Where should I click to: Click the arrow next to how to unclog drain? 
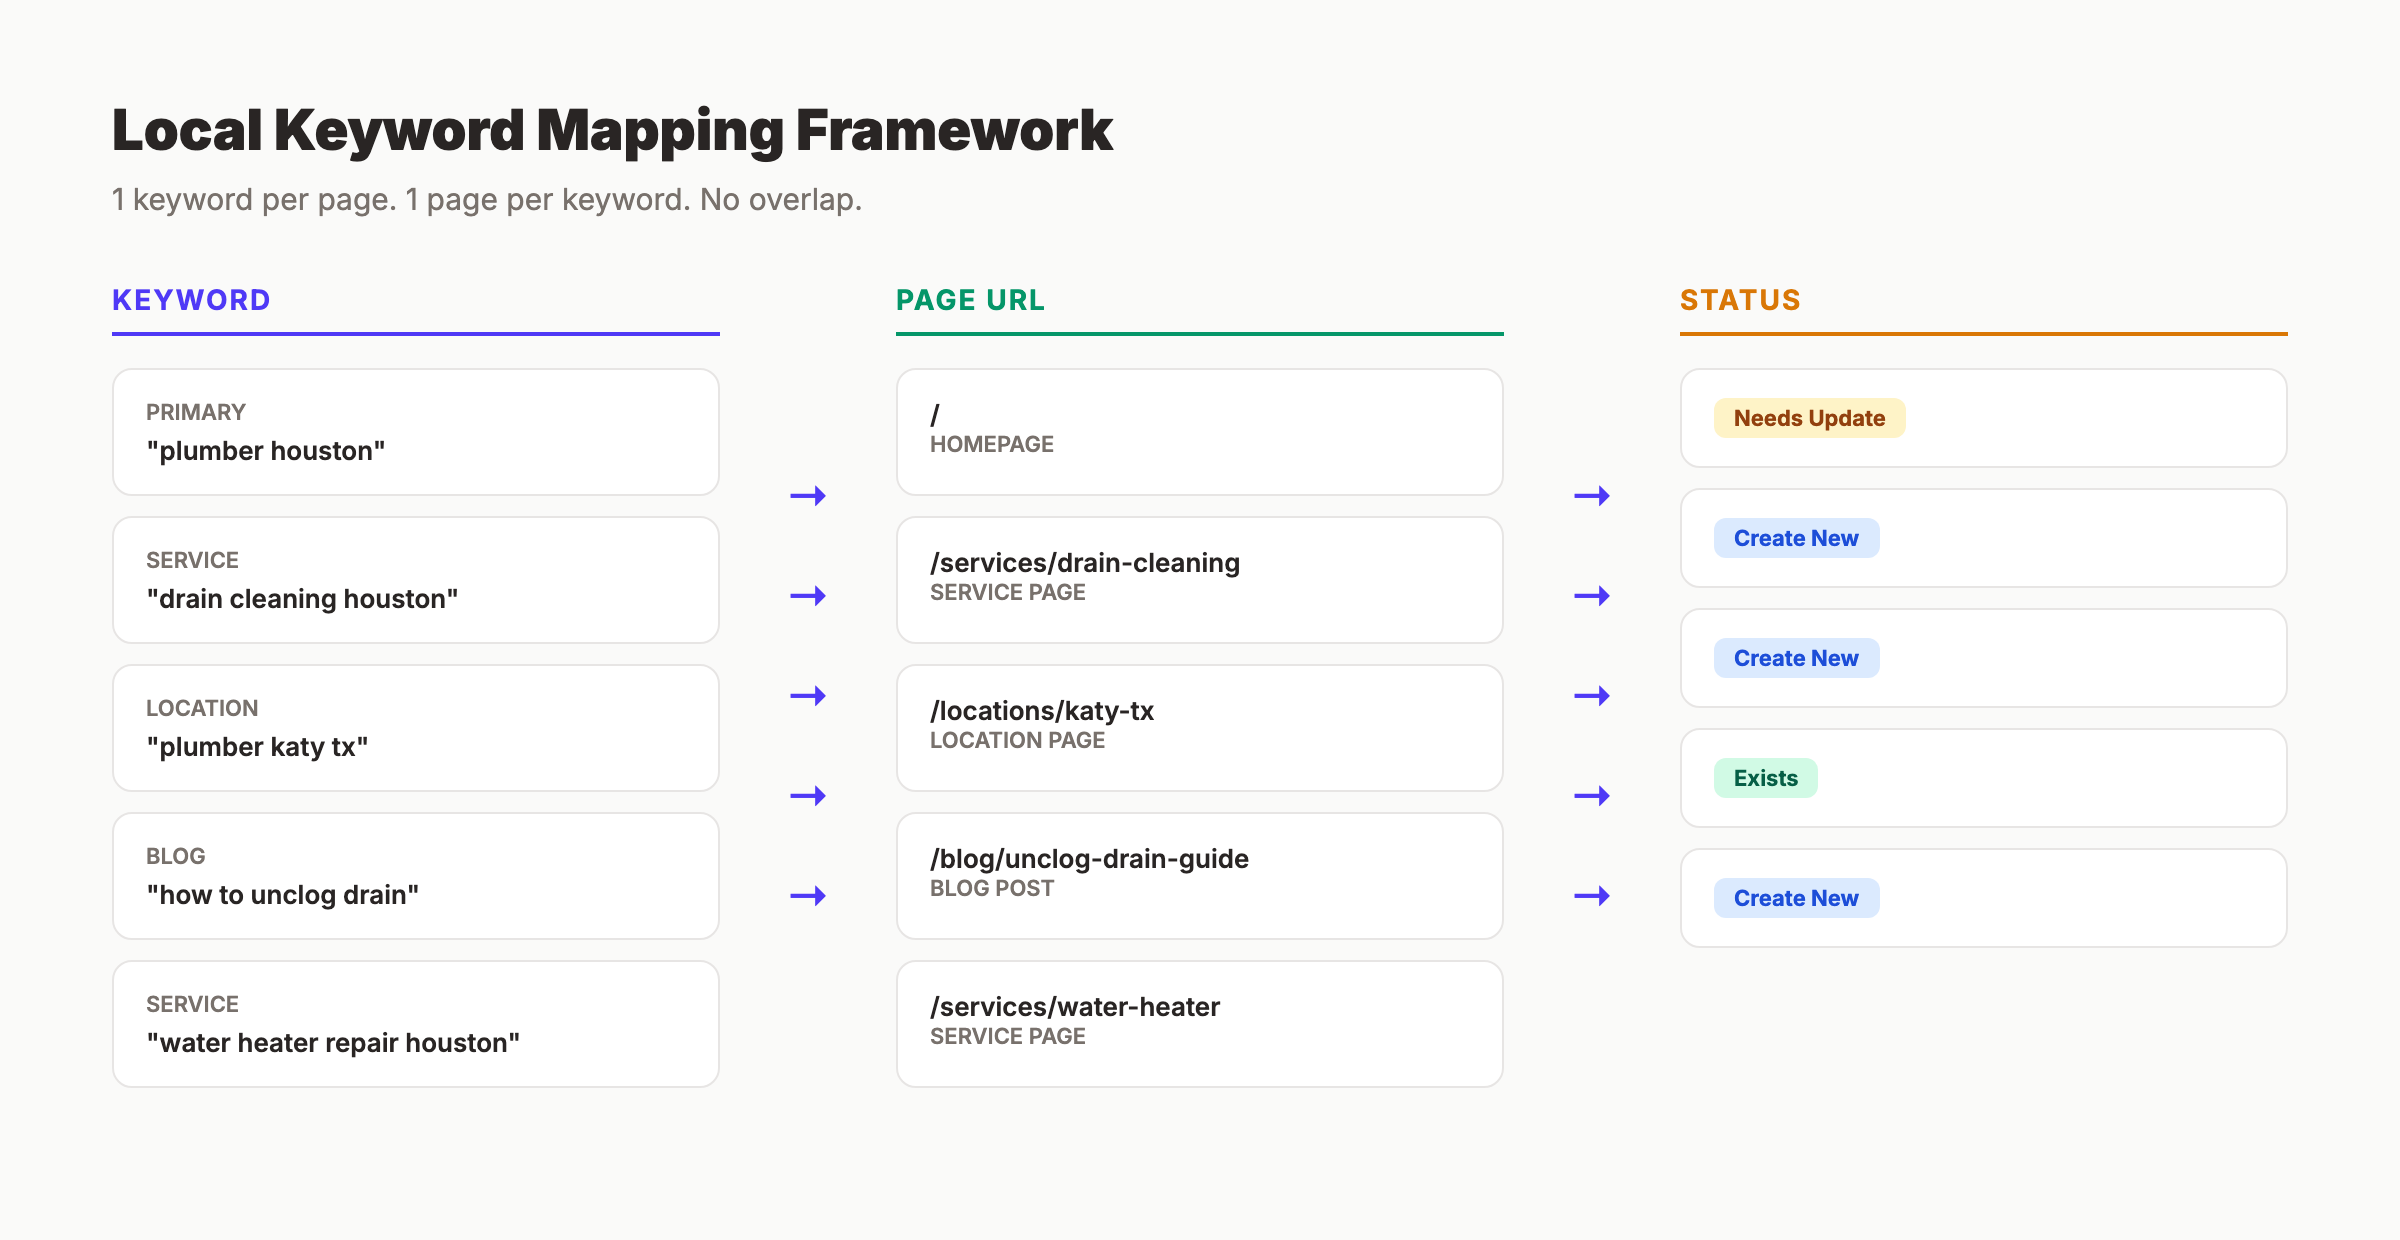click(x=808, y=895)
